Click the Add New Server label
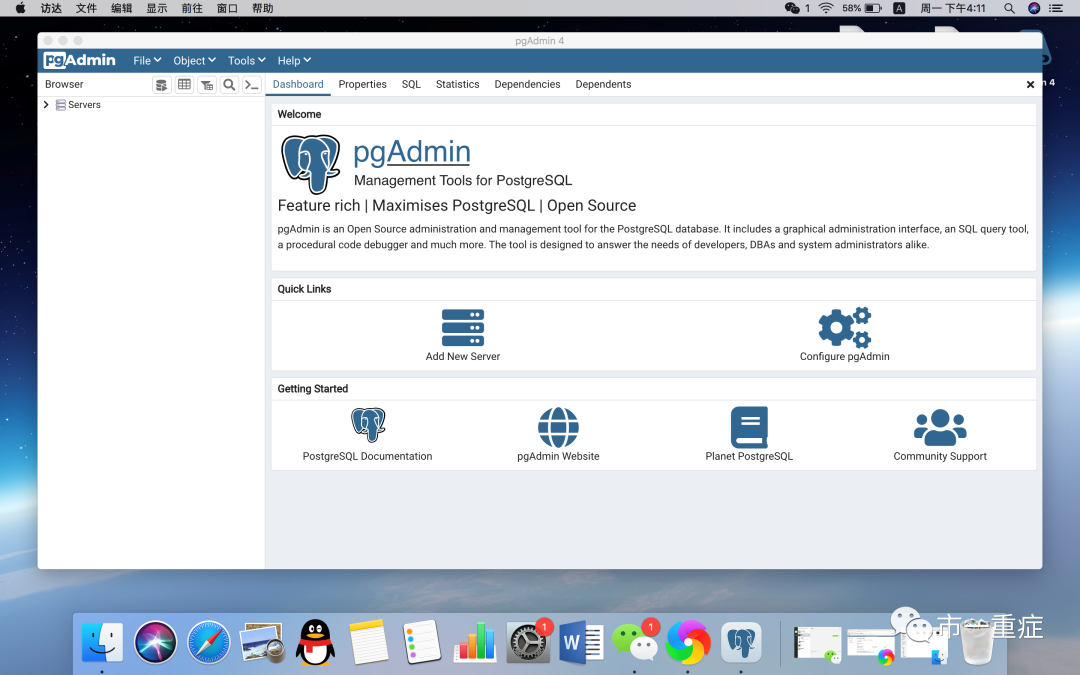The image size is (1080, 675). pos(463,356)
